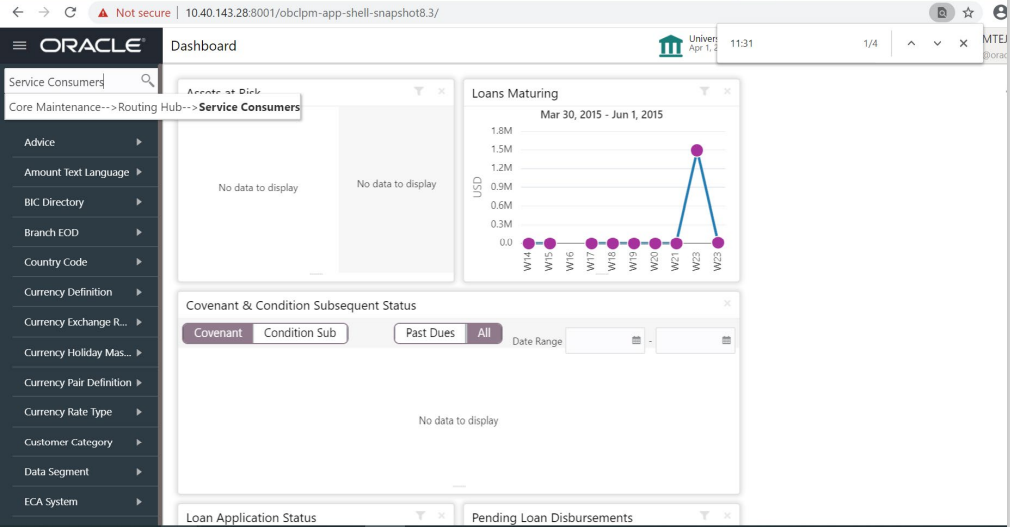Click the W21 data point on chart
This screenshot has width=1010, height=527.
click(x=676, y=243)
